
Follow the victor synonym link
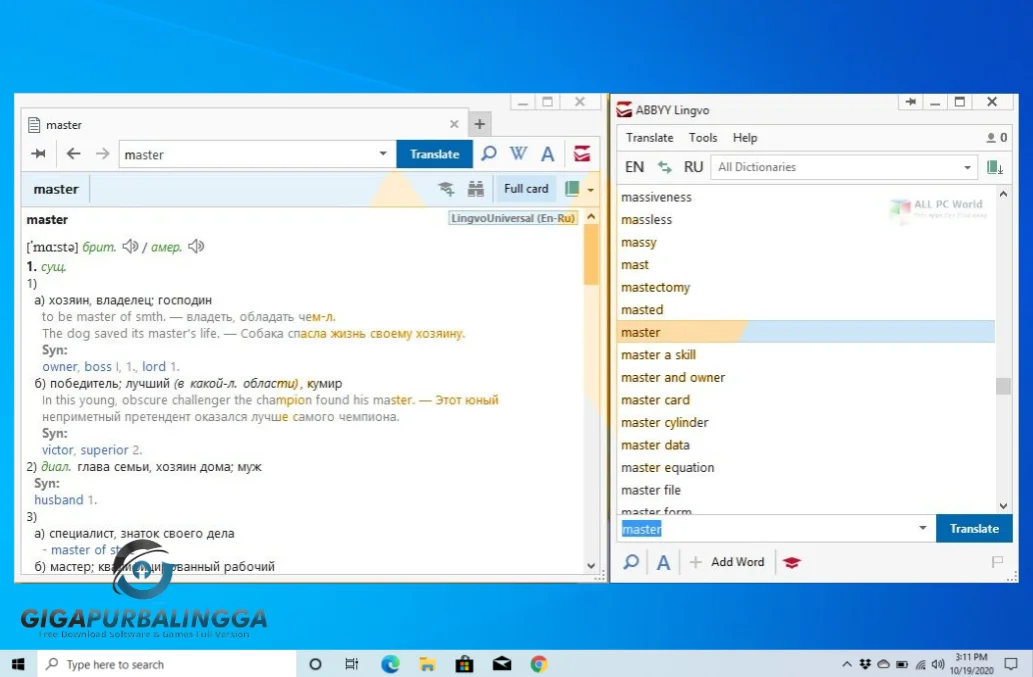coord(57,450)
